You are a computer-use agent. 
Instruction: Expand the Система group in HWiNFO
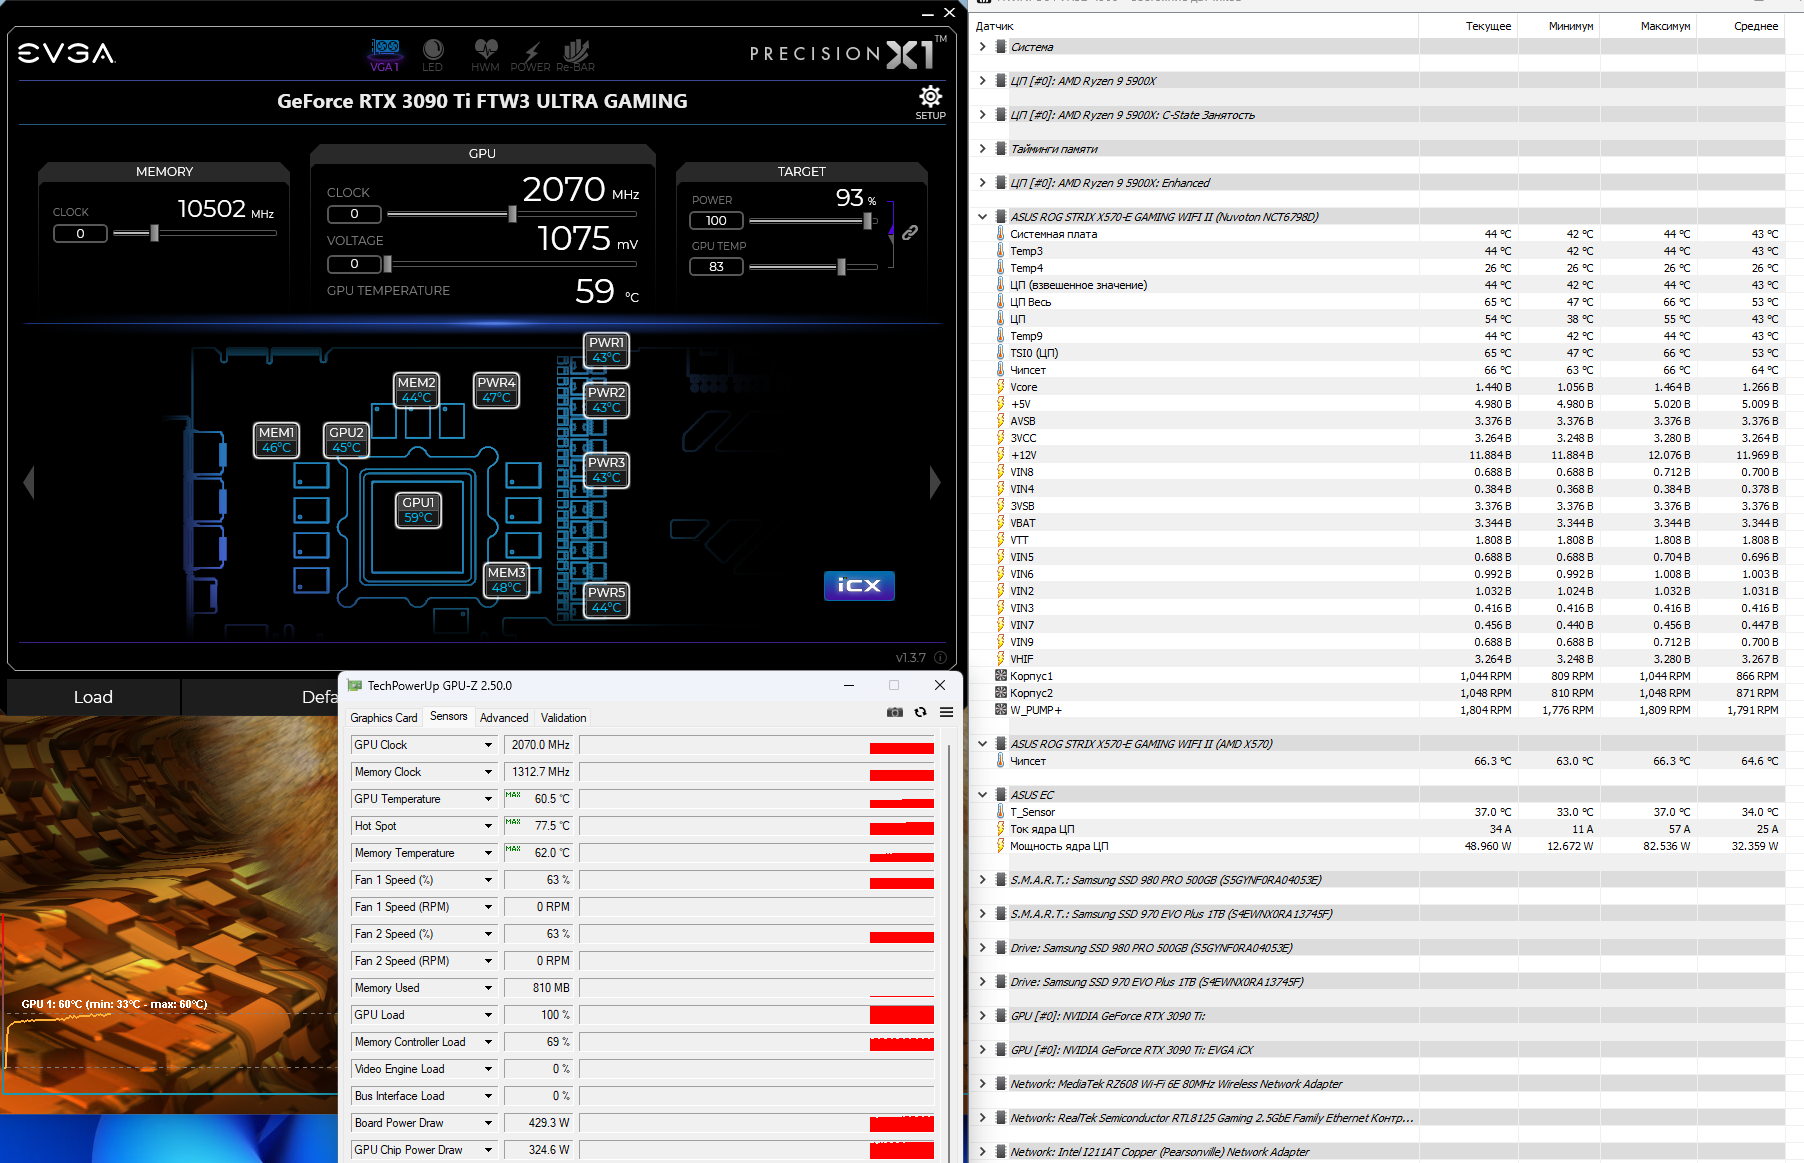pyautogui.click(x=983, y=47)
